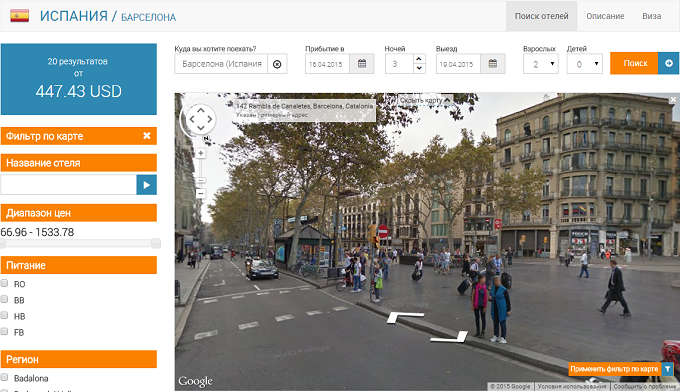This screenshot has height=392, width=680.
Task: Collapse the Название отеля filter header
Action: coord(78,163)
